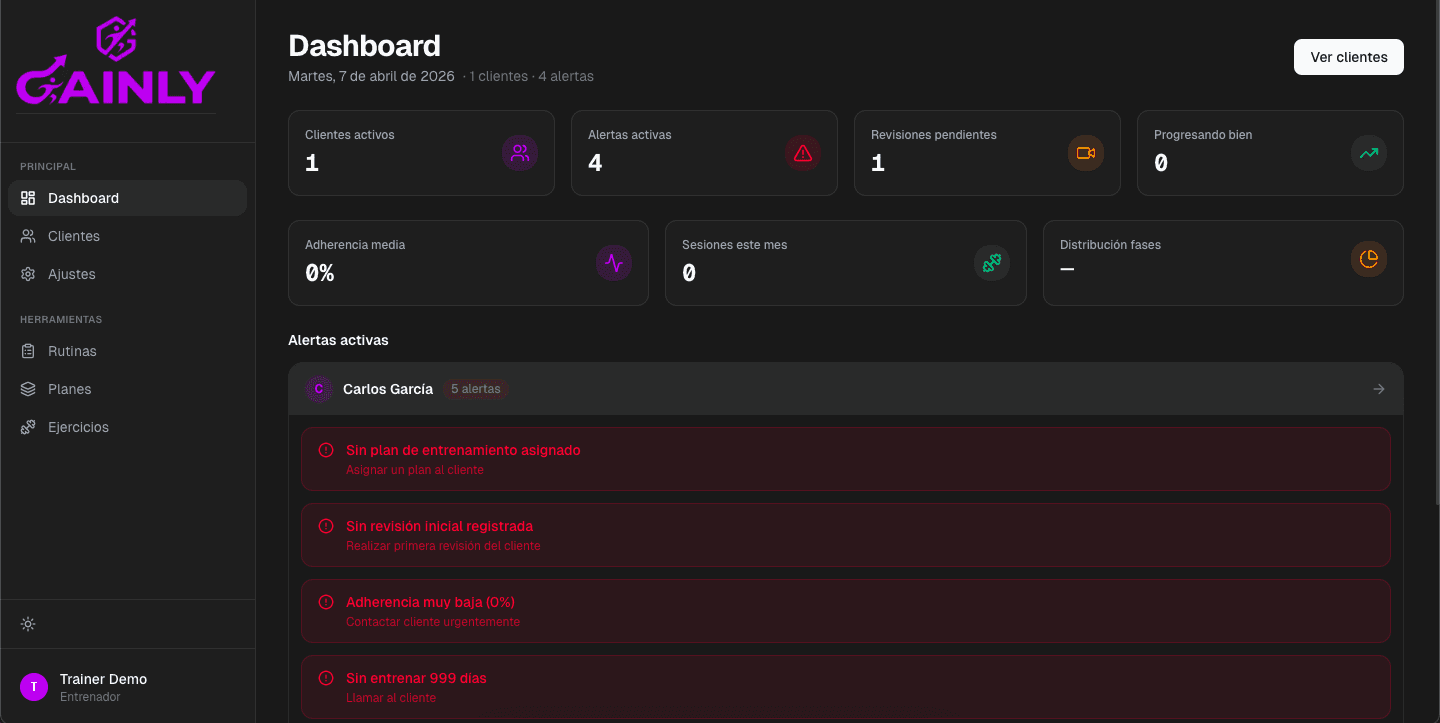Open Planes with the stacked layers icon

pyautogui.click(x=27, y=389)
